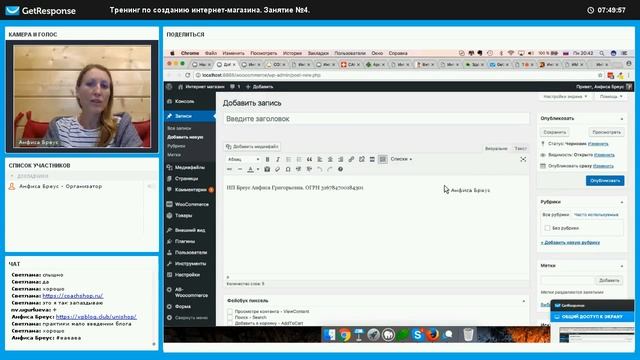Insert a numbered list
The height and width of the screenshot is (360, 640).
point(299,159)
